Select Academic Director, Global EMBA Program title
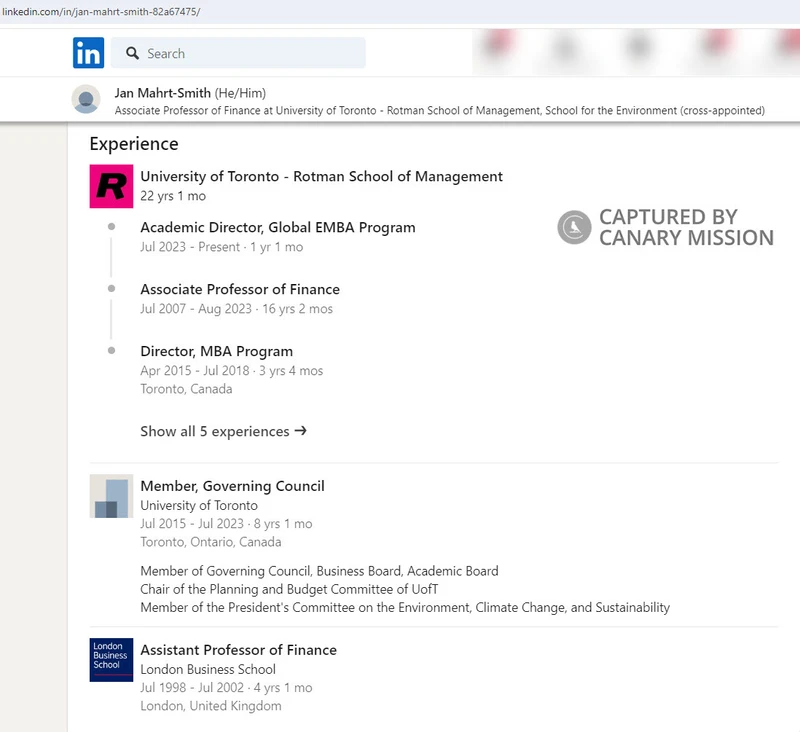800x732 pixels. click(278, 228)
